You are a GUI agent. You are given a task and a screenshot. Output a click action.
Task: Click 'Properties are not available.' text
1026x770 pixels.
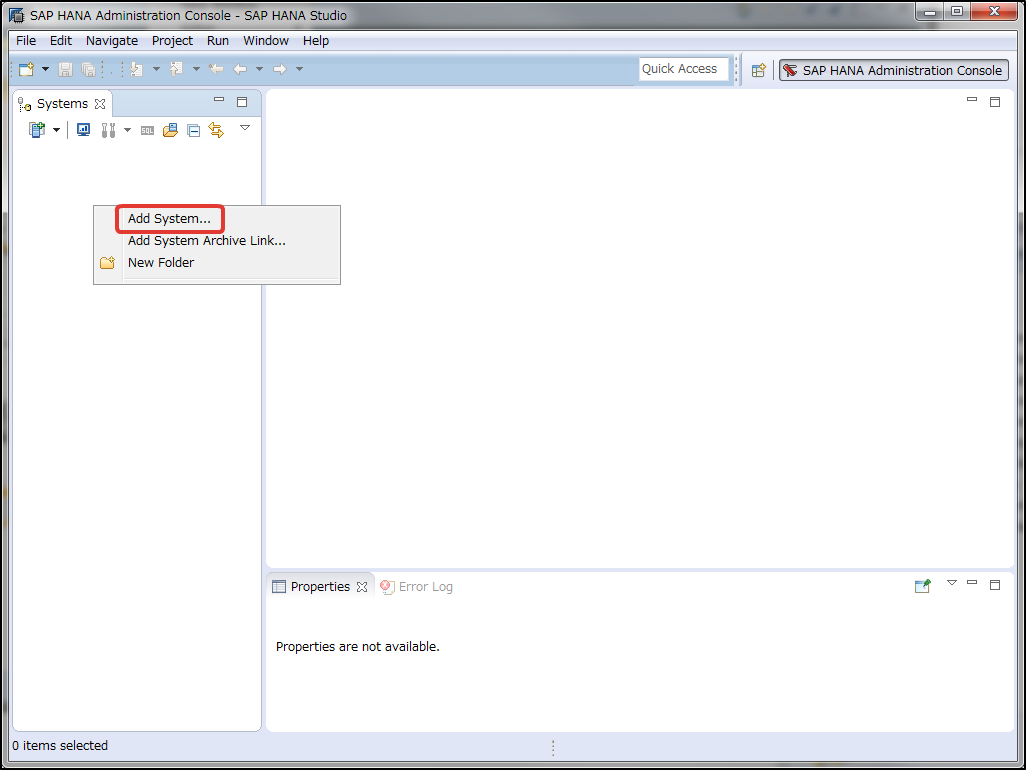pyautogui.click(x=357, y=647)
